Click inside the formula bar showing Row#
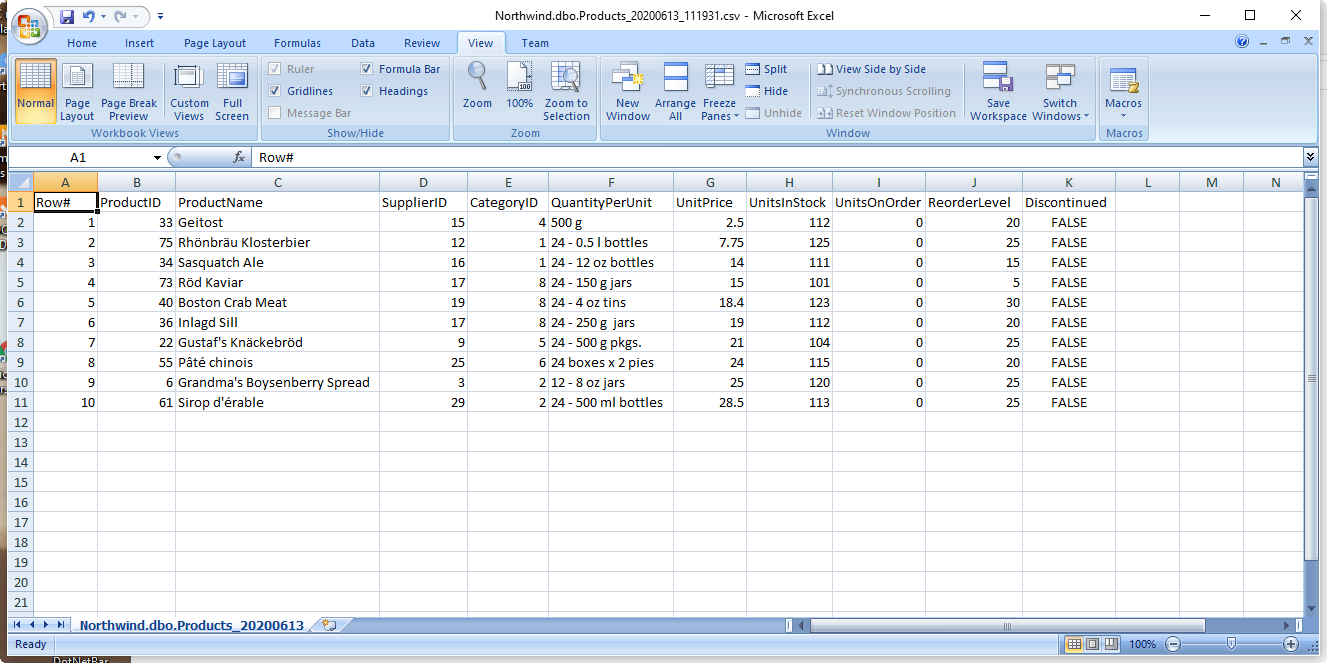This screenshot has width=1327, height=663. tap(777, 158)
